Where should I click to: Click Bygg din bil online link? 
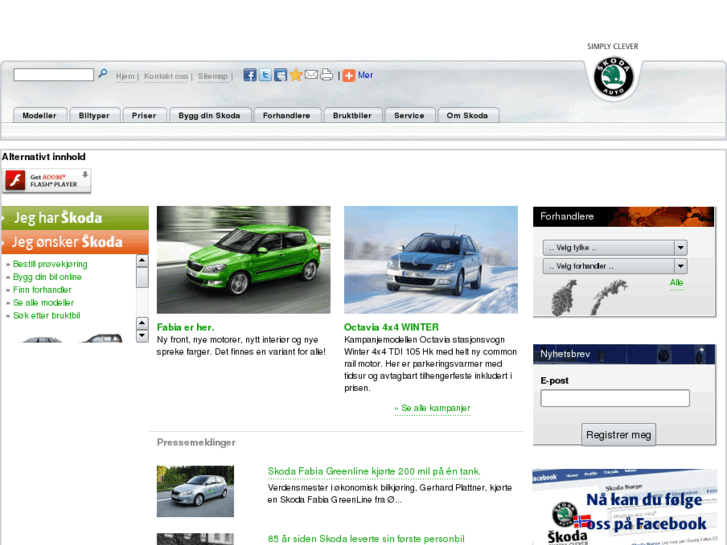(x=47, y=277)
